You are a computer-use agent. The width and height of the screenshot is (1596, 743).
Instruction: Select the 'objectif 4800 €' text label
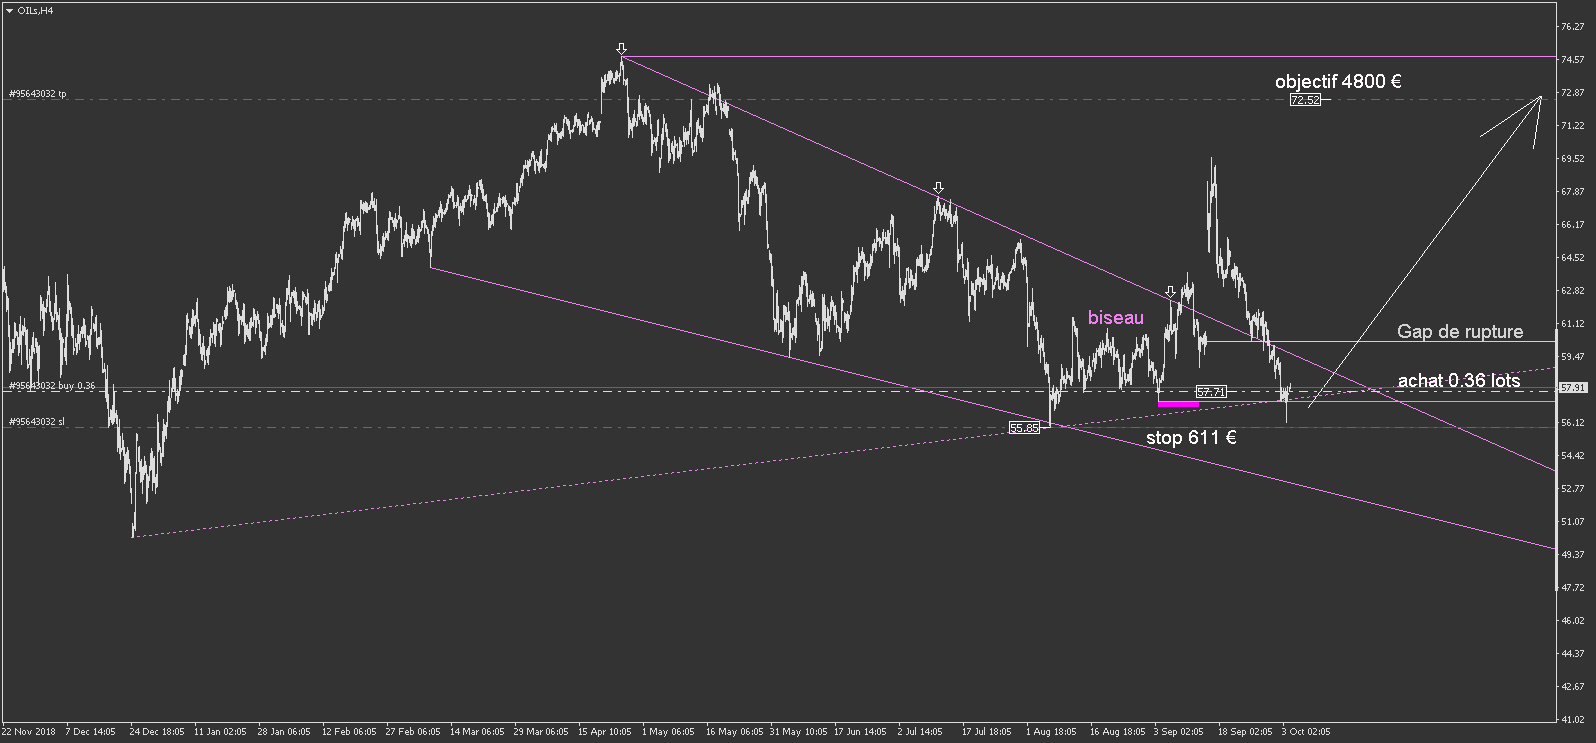pyautogui.click(x=1338, y=81)
